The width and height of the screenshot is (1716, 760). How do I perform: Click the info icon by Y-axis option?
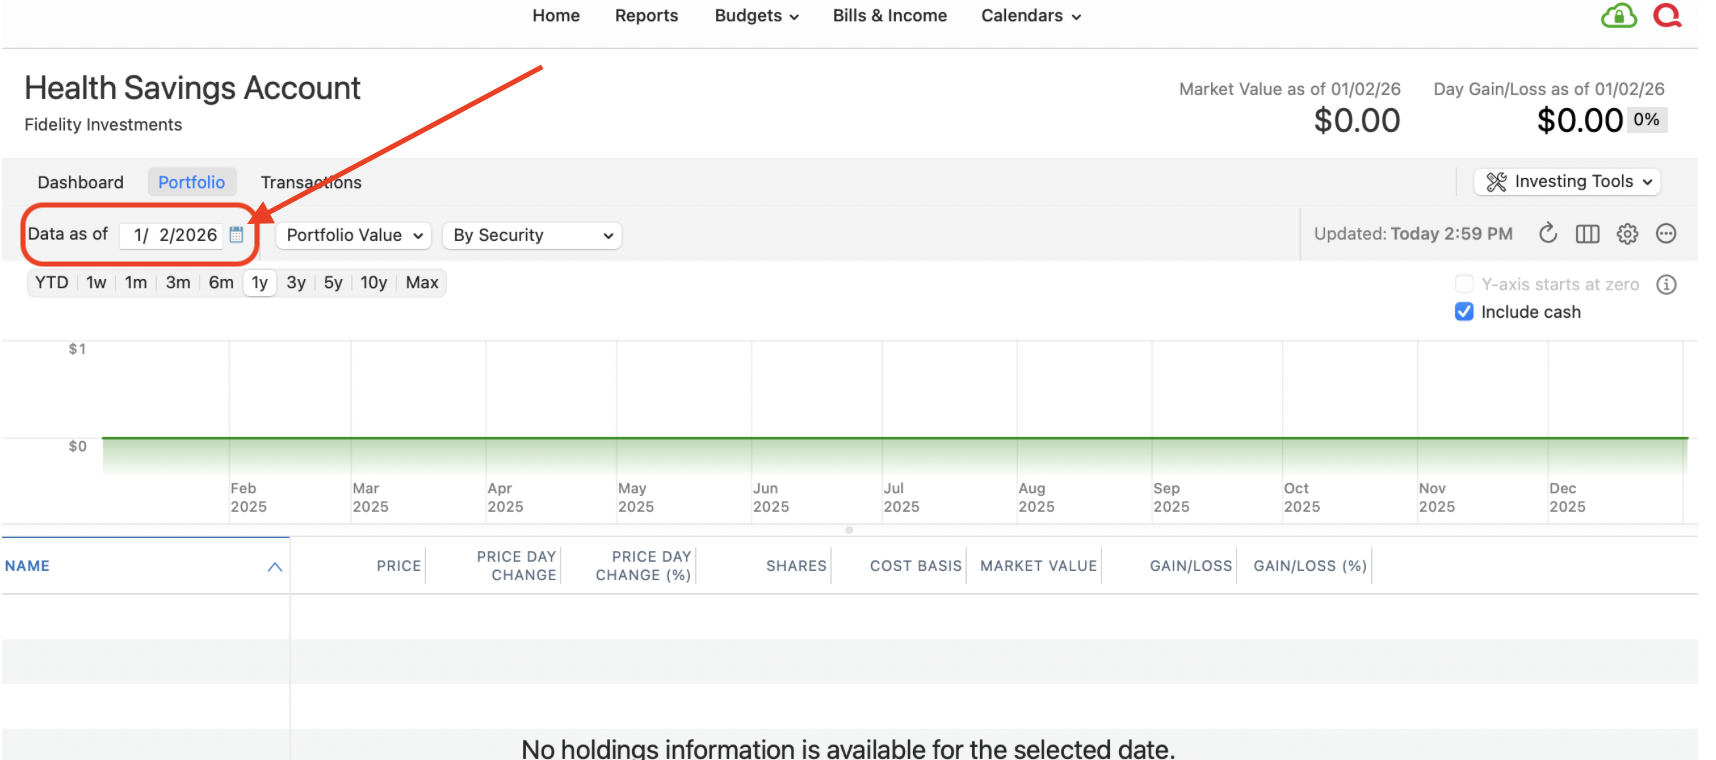(1666, 284)
